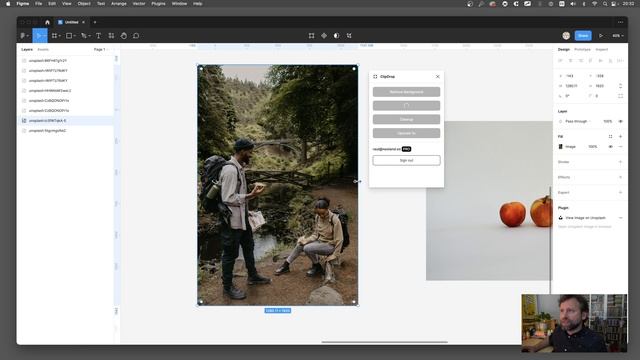Viewport: 640px width, 360px height.
Task: Start the presentation with the play icon
Action: [601, 36]
